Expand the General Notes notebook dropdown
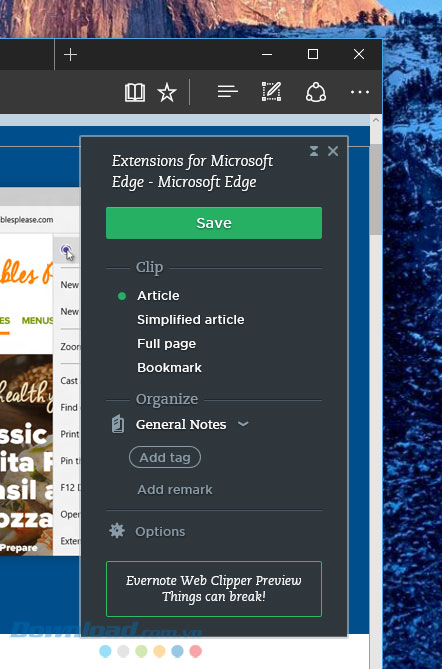The image size is (442, 669). click(243, 424)
